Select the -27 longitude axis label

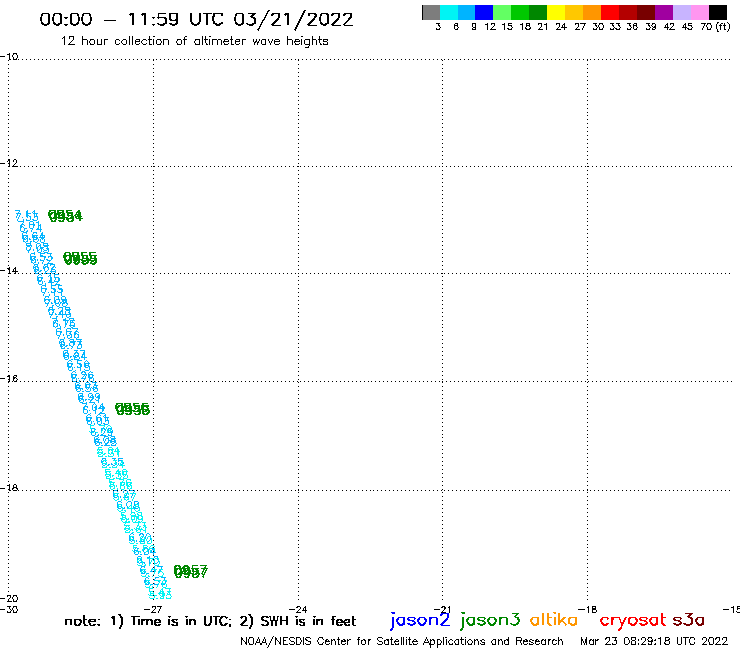pyautogui.click(x=153, y=609)
